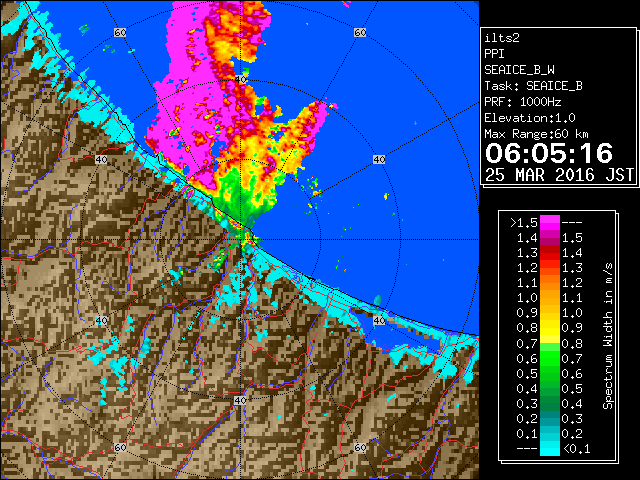
Task: Select the date '25 MAR 2016 JST'
Action: [x=559, y=175]
